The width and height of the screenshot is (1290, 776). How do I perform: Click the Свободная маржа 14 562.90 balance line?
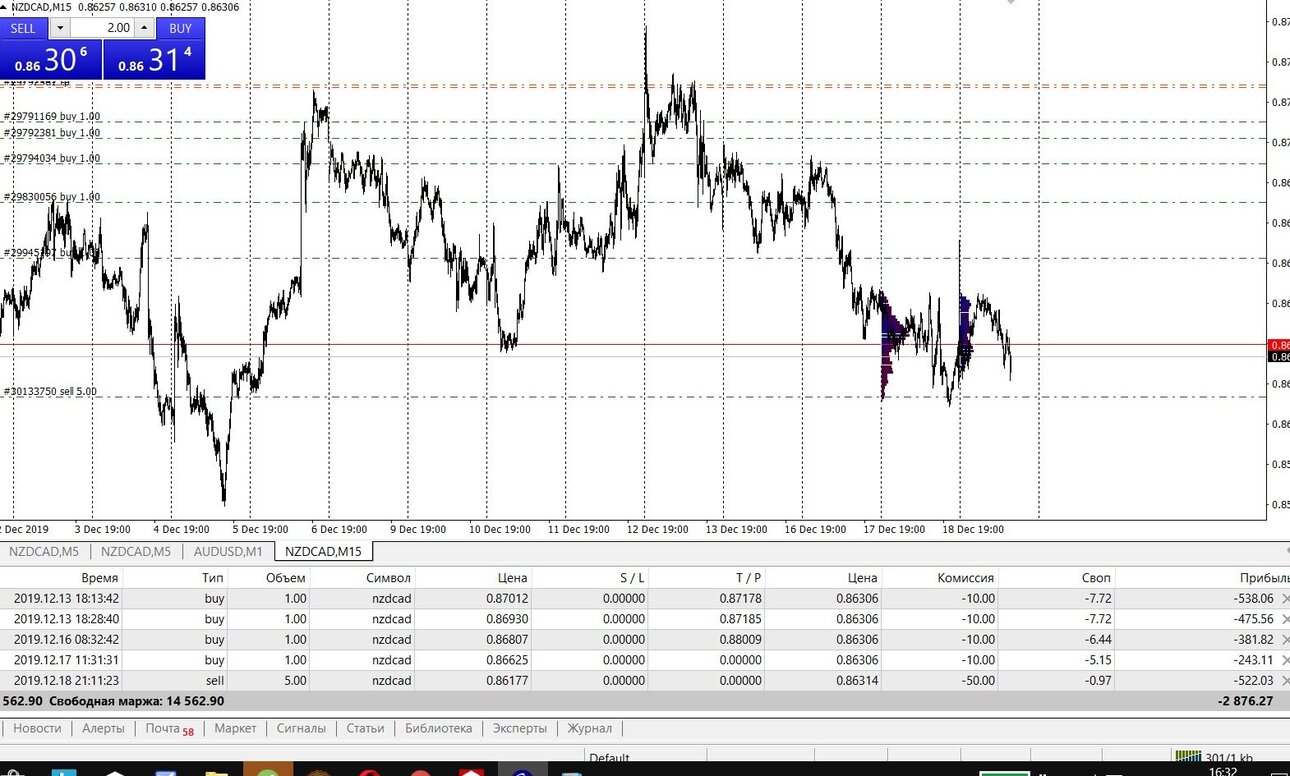coord(136,701)
